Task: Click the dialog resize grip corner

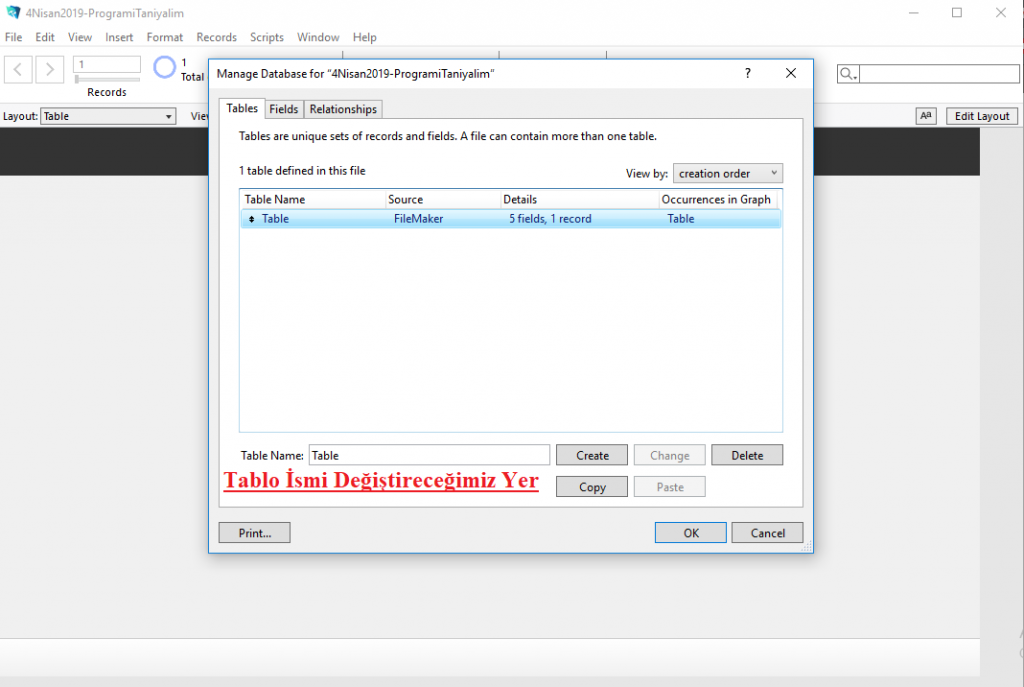Action: click(x=807, y=547)
